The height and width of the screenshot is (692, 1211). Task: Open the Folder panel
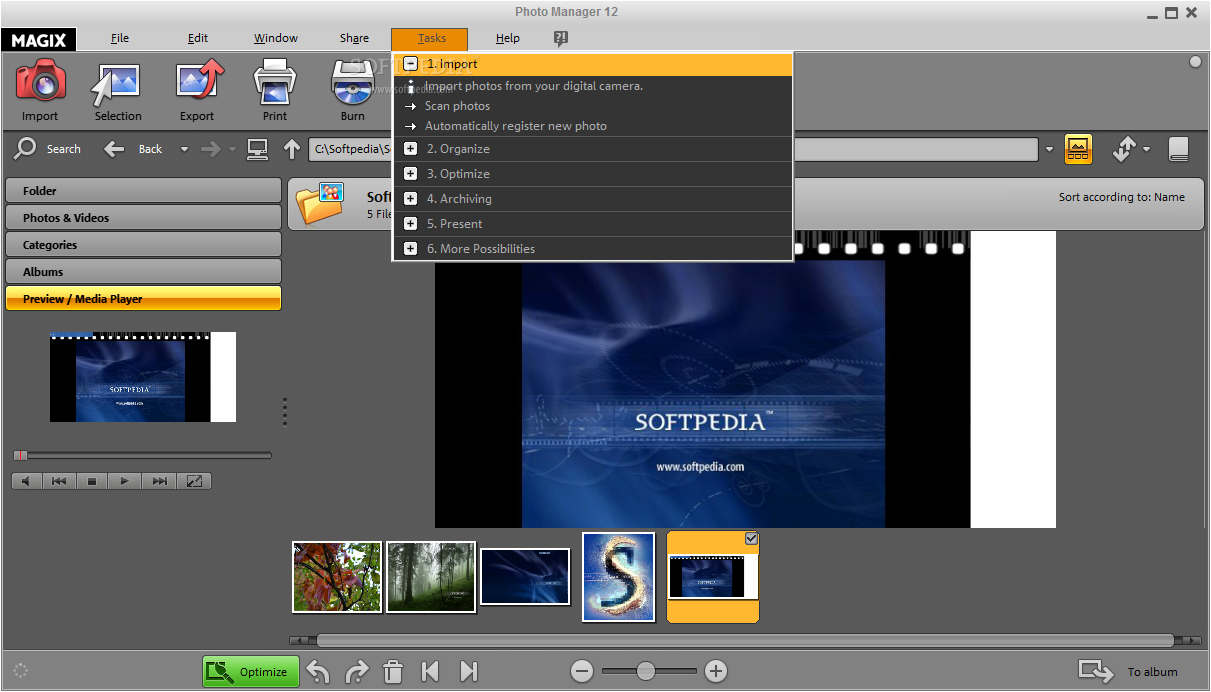(143, 190)
